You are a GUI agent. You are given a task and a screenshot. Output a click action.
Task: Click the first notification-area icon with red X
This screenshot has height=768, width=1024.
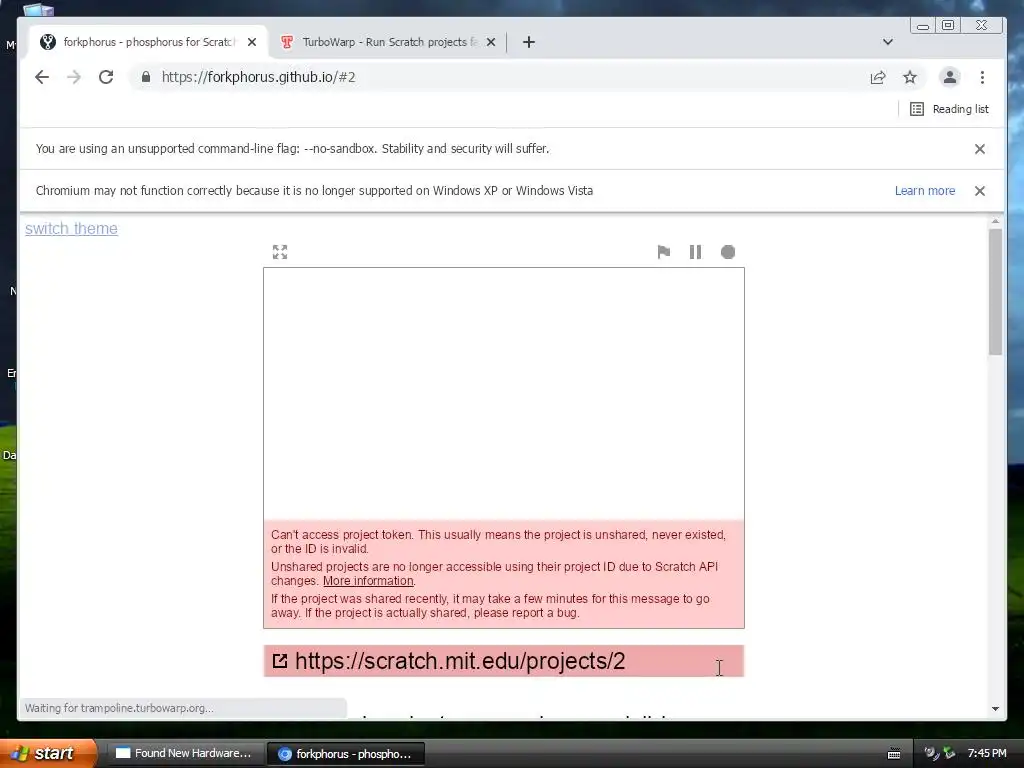(932, 753)
